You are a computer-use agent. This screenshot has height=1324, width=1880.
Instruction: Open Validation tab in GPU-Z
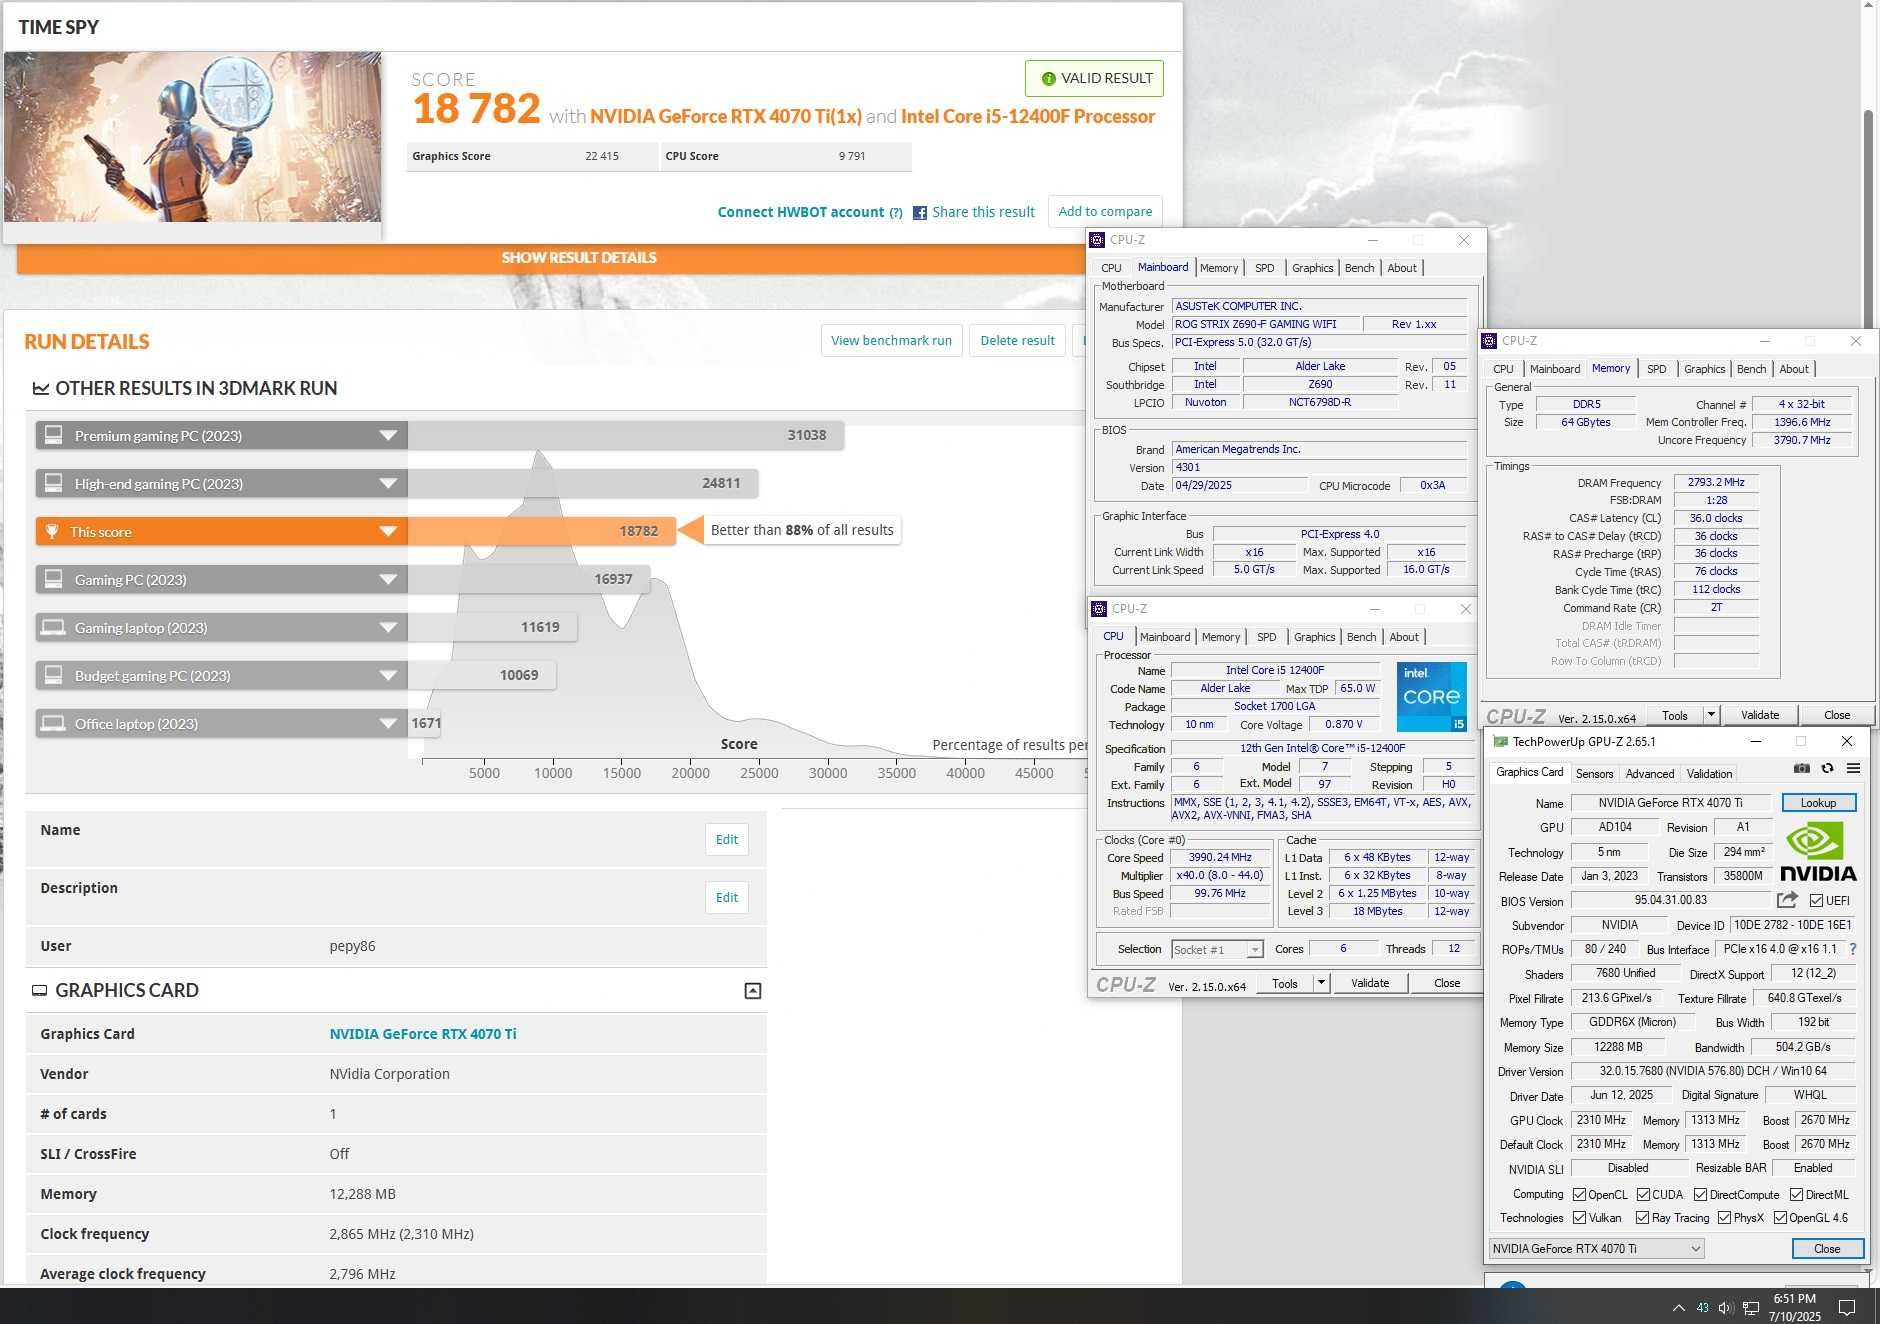pyautogui.click(x=1709, y=773)
